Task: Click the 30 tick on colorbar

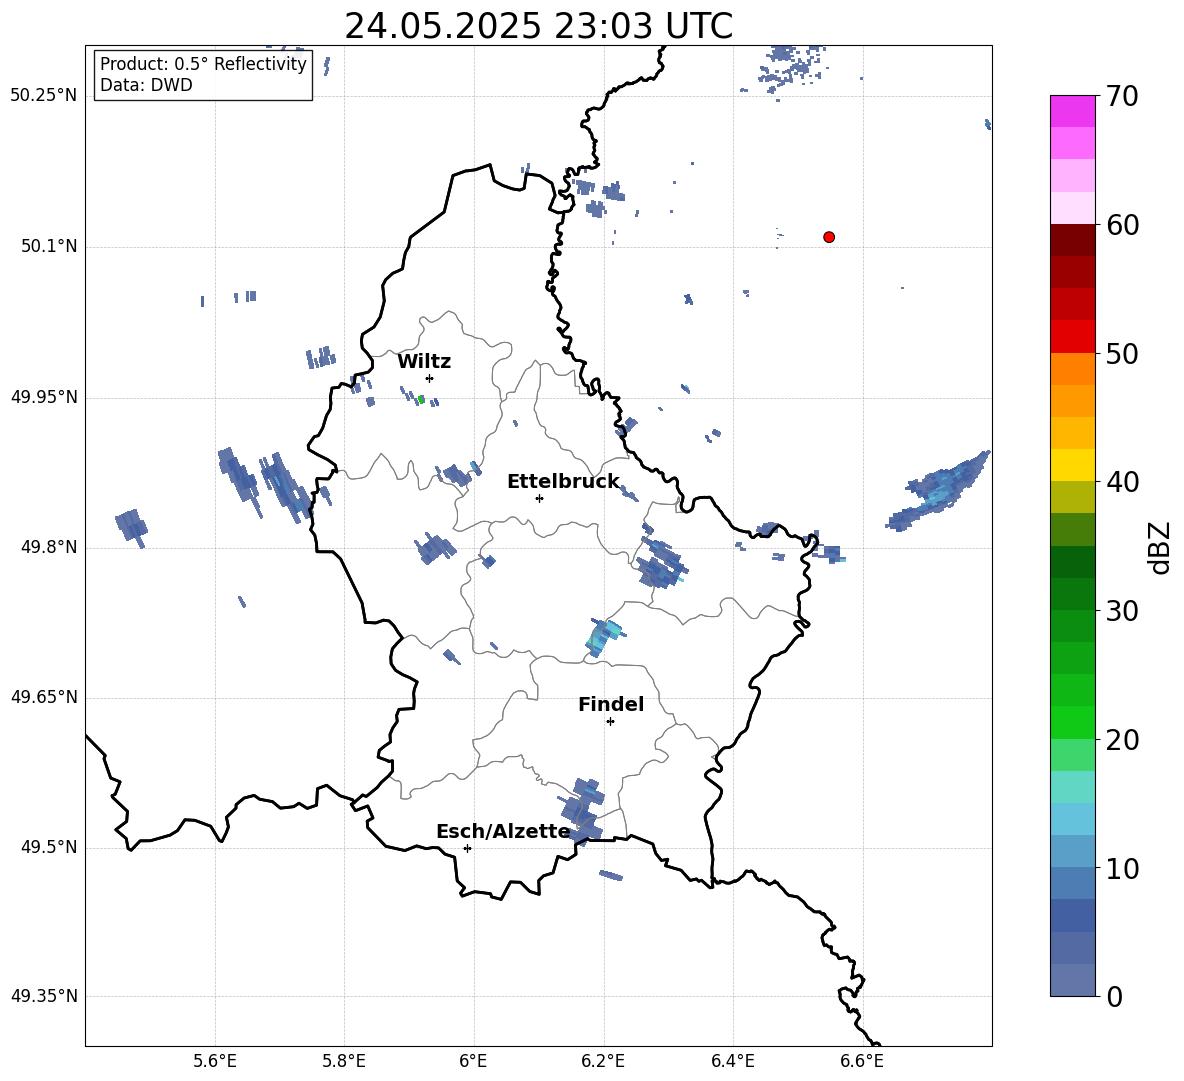Action: (x=1122, y=610)
